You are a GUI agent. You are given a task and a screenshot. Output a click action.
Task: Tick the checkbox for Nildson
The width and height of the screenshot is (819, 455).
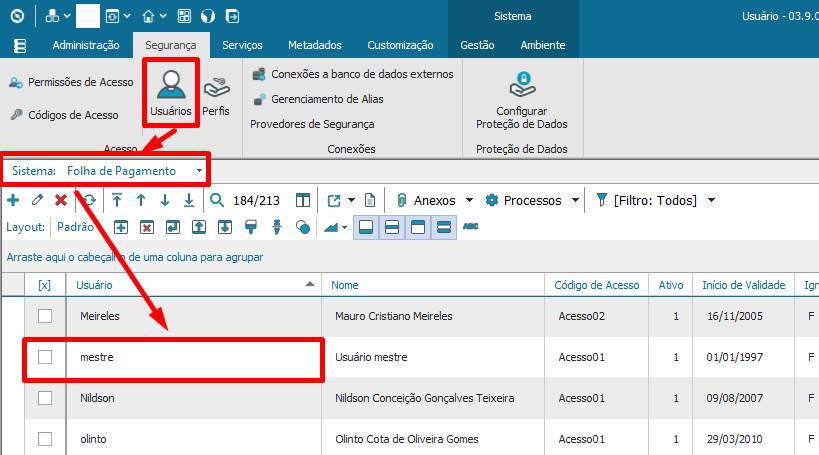click(45, 398)
